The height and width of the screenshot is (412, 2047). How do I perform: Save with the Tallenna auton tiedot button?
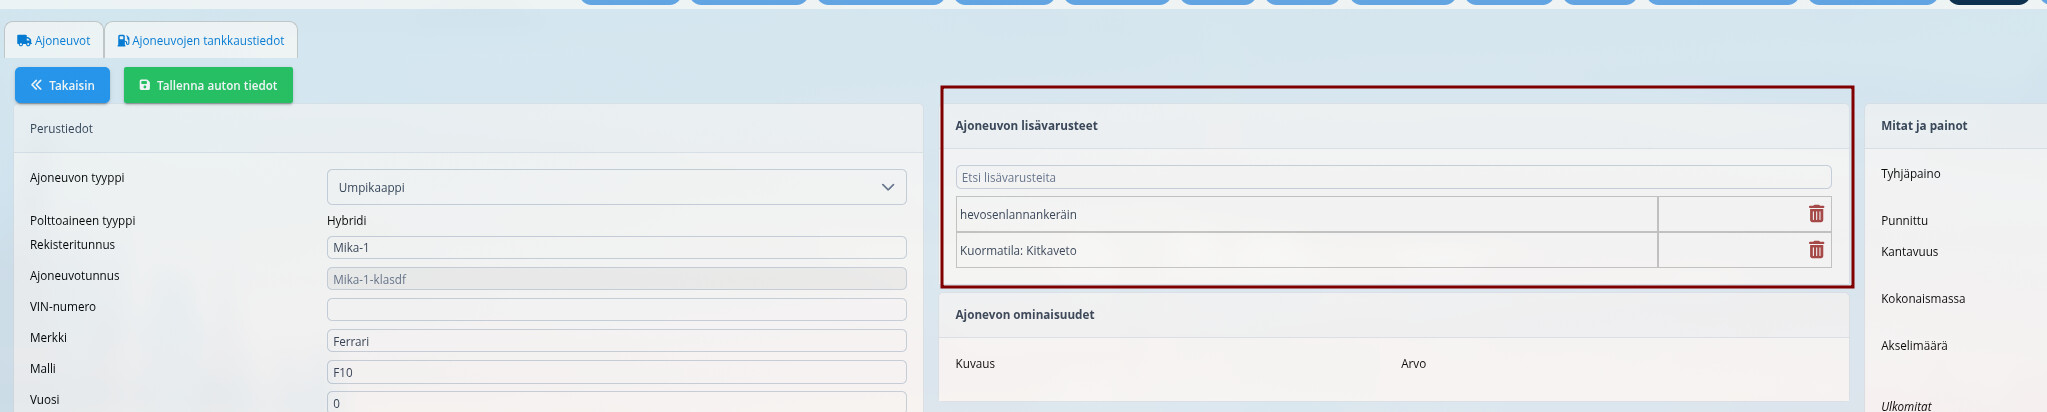[208, 85]
